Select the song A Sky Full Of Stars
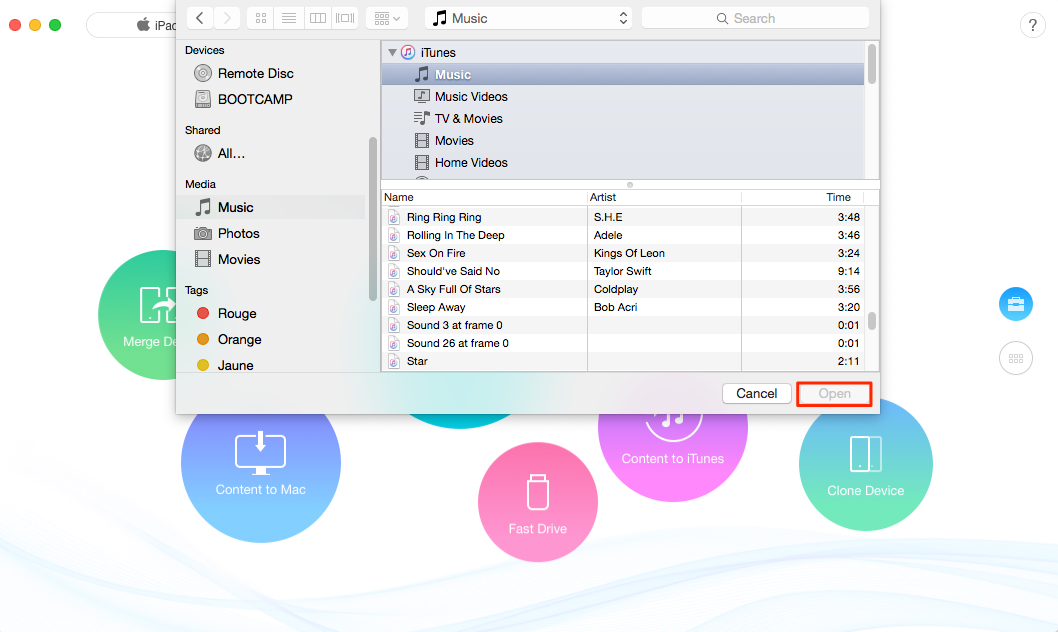The height and width of the screenshot is (632, 1058). pos(453,289)
